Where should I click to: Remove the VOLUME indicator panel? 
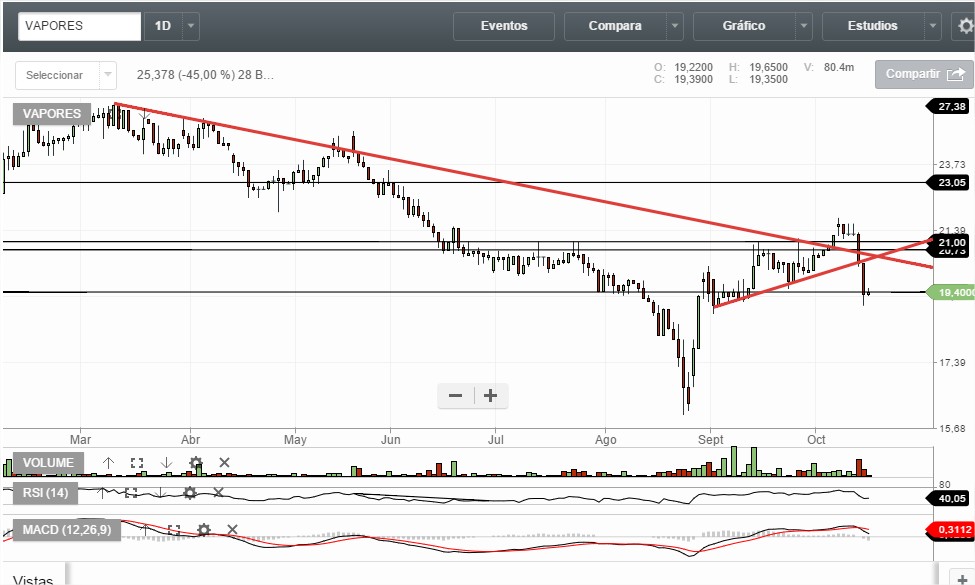224,463
